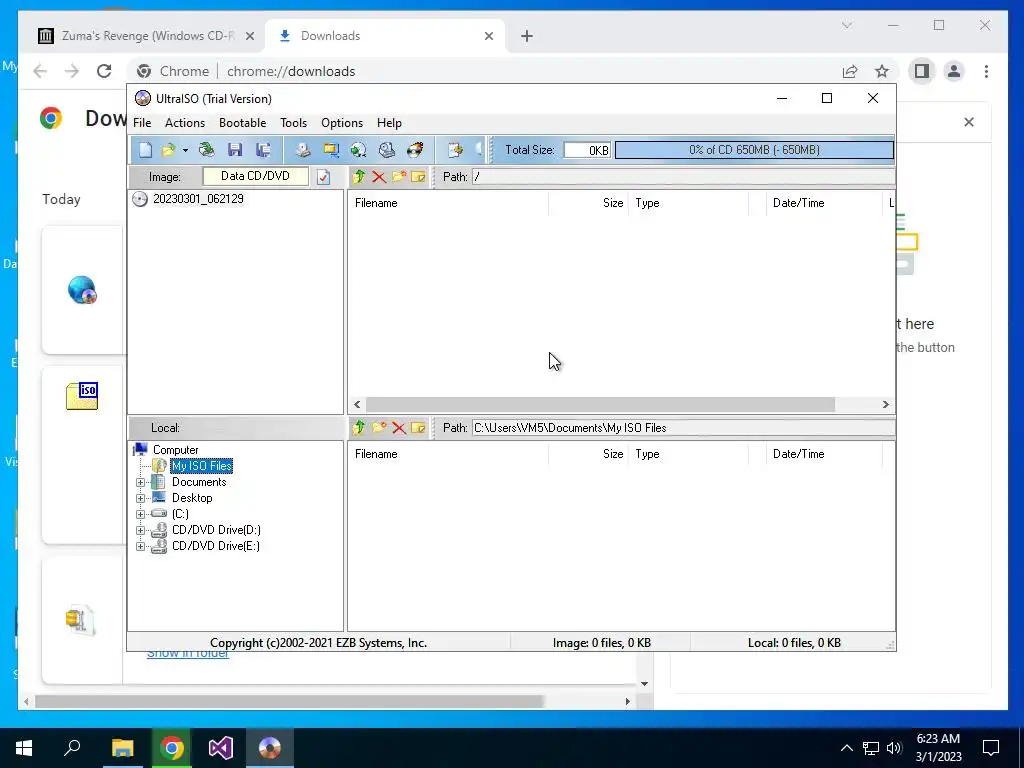Bookmark this page with star icon
The image size is (1024, 768).
pyautogui.click(x=882, y=71)
